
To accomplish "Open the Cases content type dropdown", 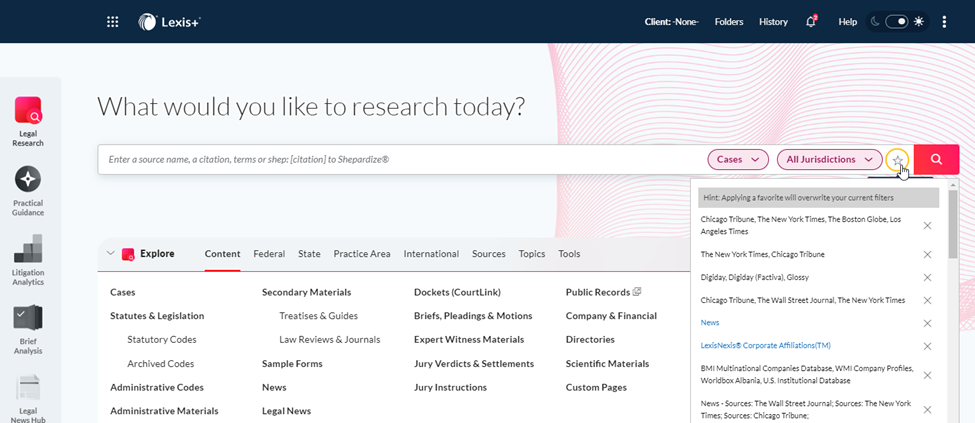I will tap(738, 159).
